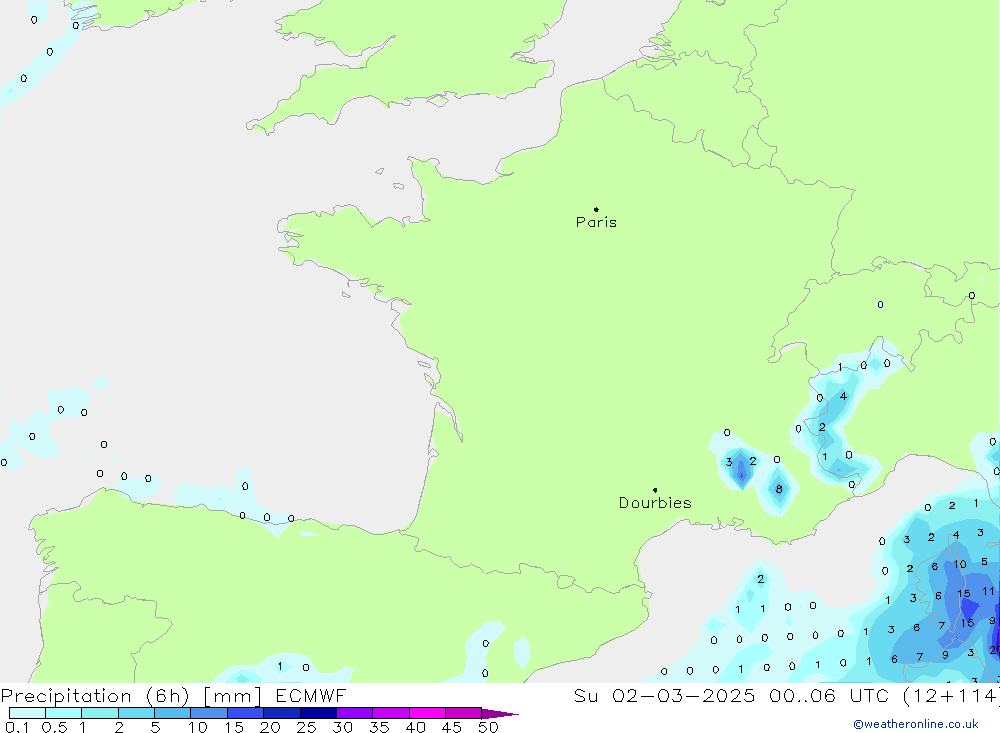Click the legend scale number 25
This screenshot has height=733, width=1000.
306,727
